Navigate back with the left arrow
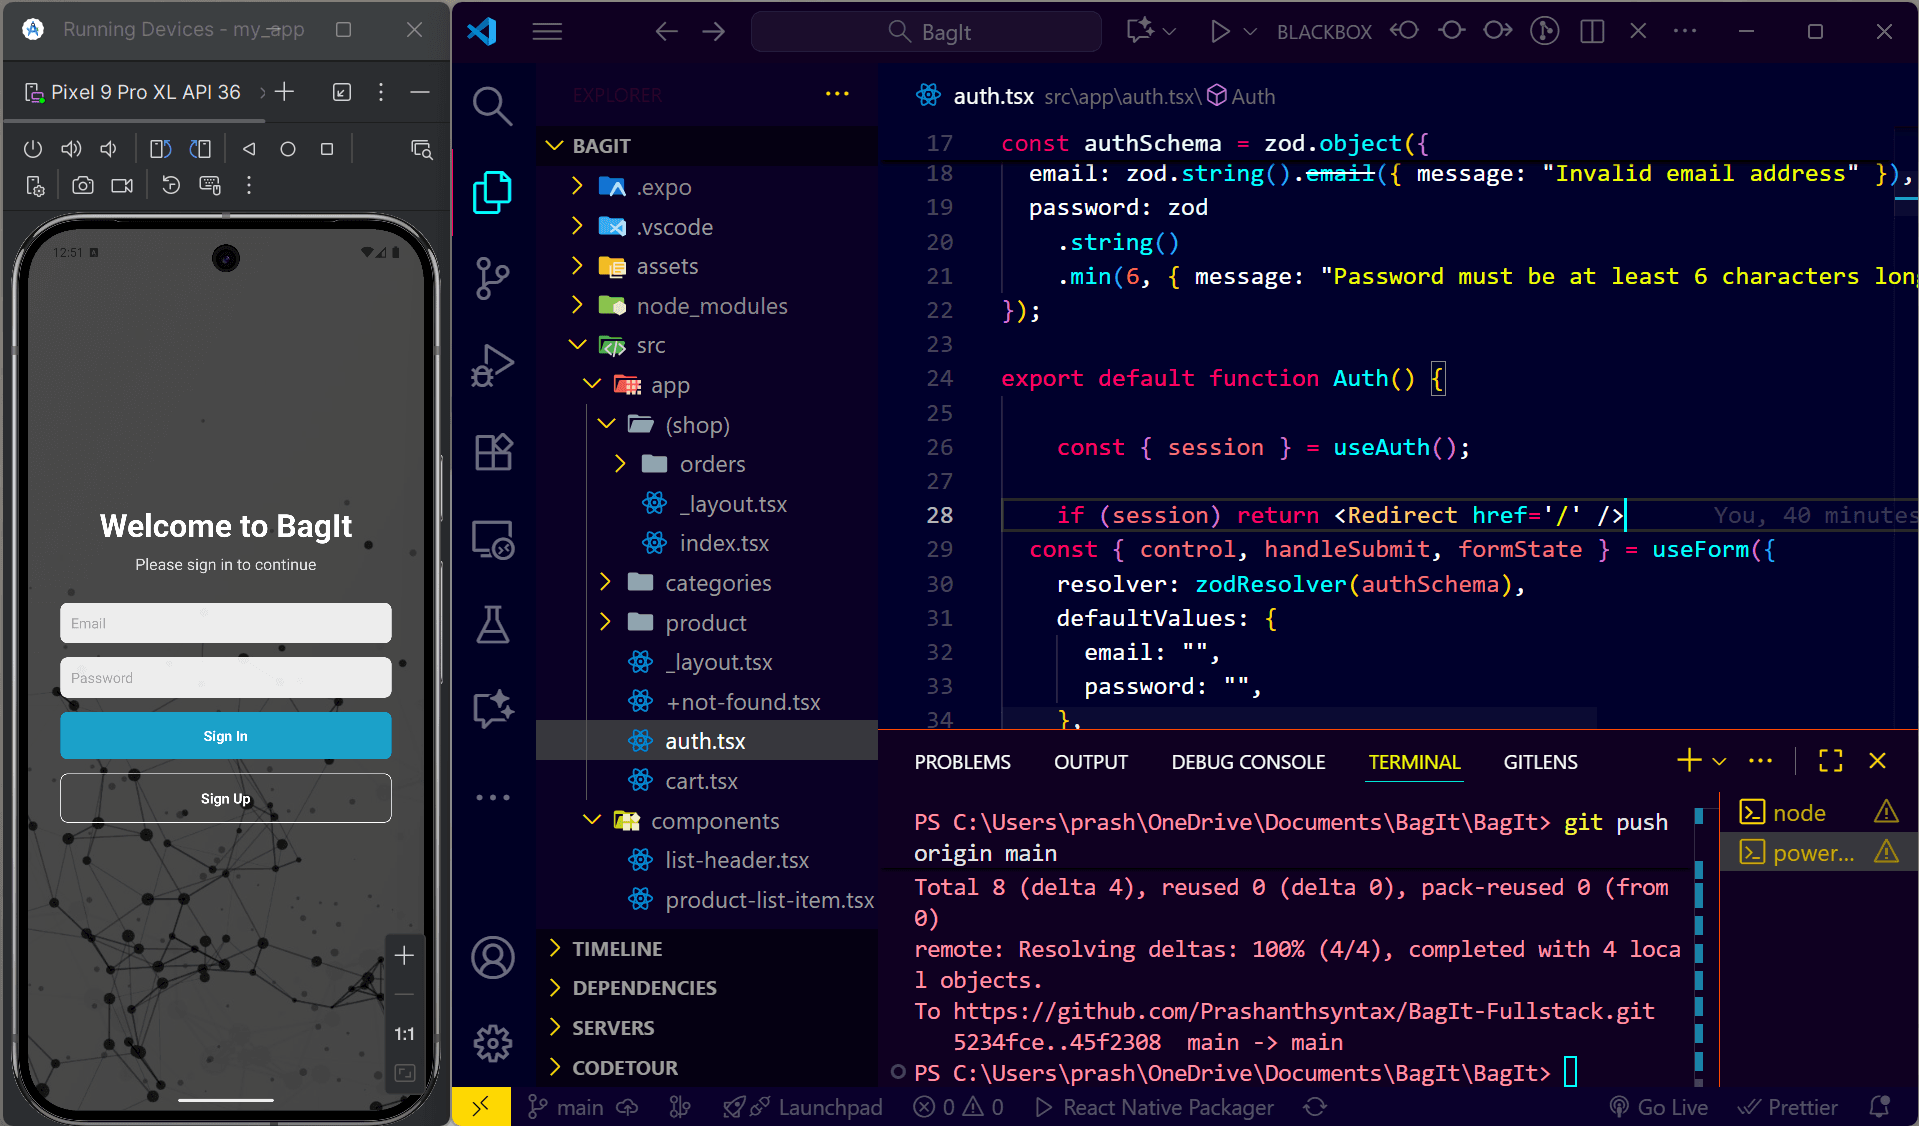The image size is (1919, 1126). 666,32
